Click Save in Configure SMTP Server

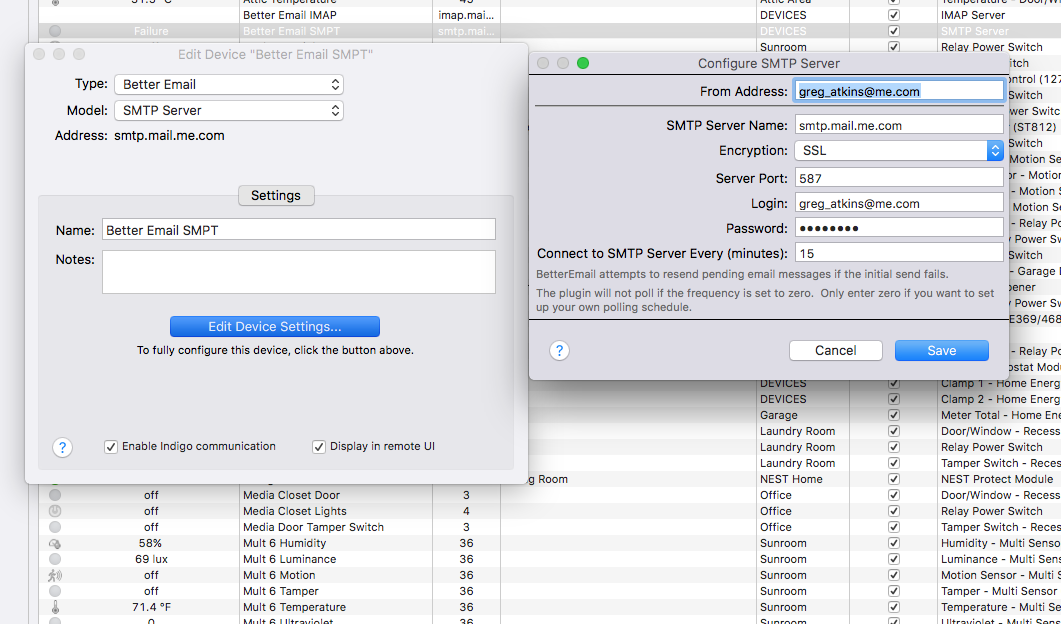pyautogui.click(x=942, y=351)
